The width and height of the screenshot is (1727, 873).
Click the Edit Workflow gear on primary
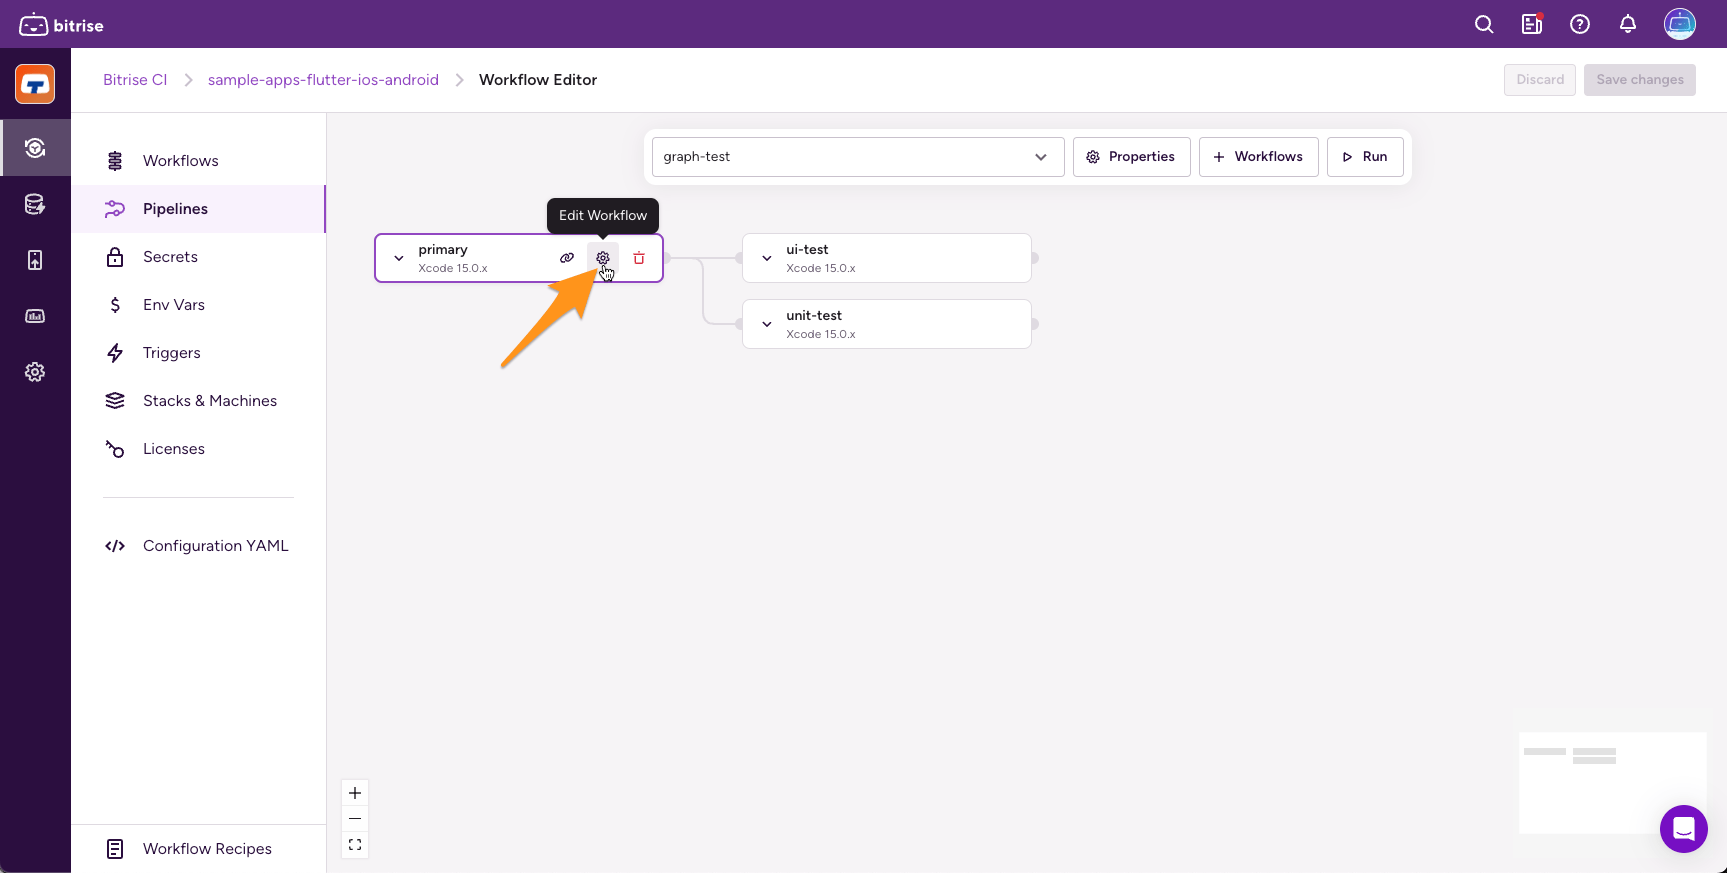coord(603,258)
